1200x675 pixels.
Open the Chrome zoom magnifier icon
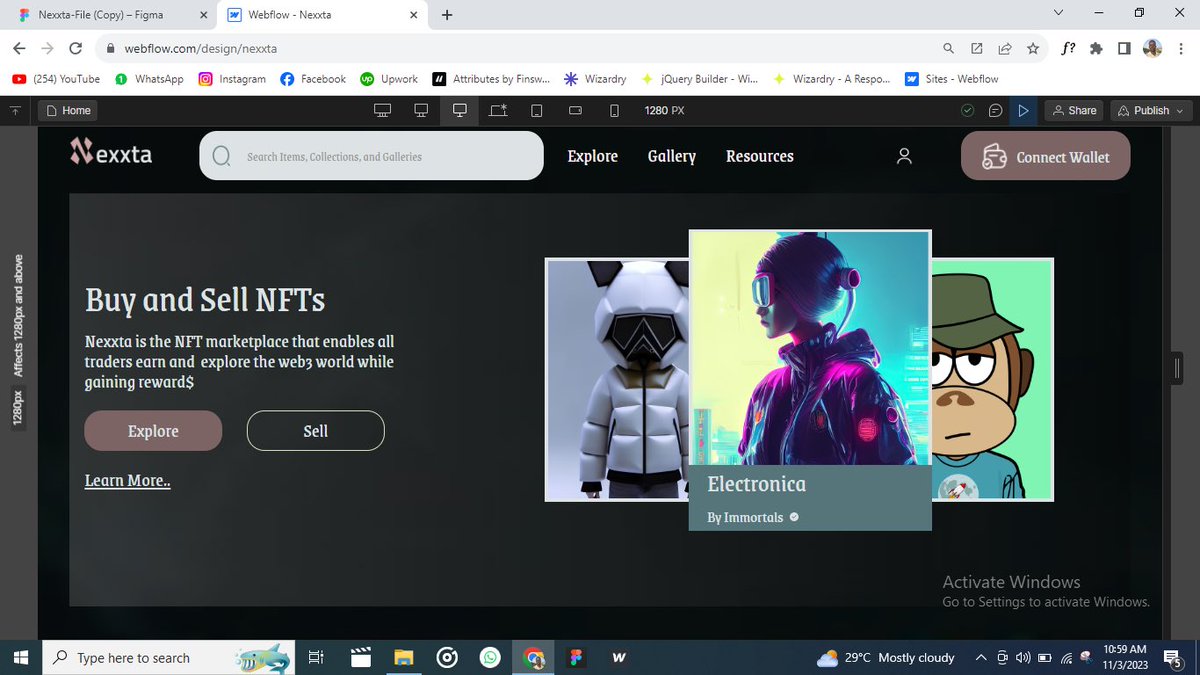(948, 48)
